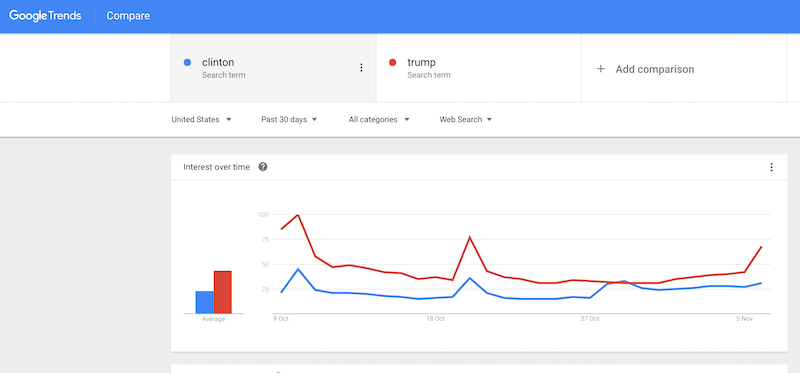Open the Interest over time options menu
The height and width of the screenshot is (373, 800).
tap(771, 167)
